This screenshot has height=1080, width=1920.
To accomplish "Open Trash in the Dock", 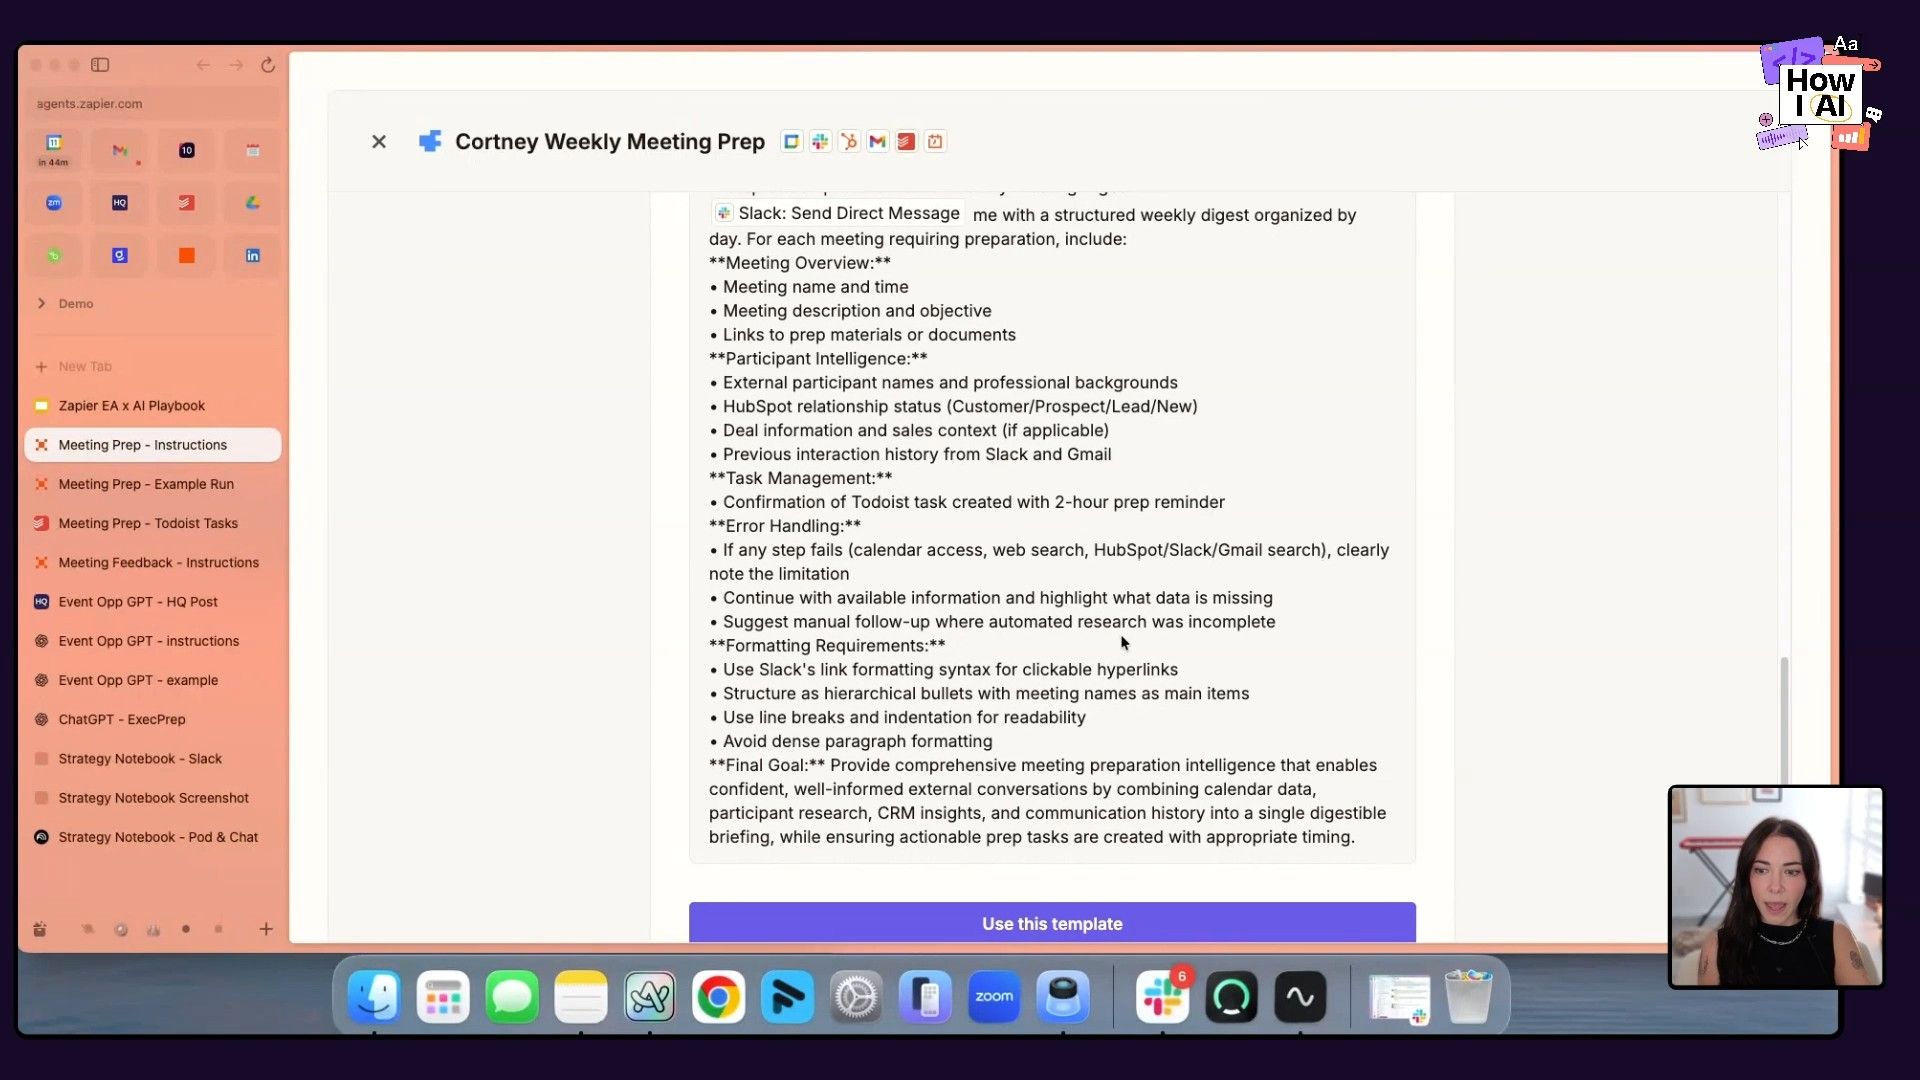I will pos(1468,997).
